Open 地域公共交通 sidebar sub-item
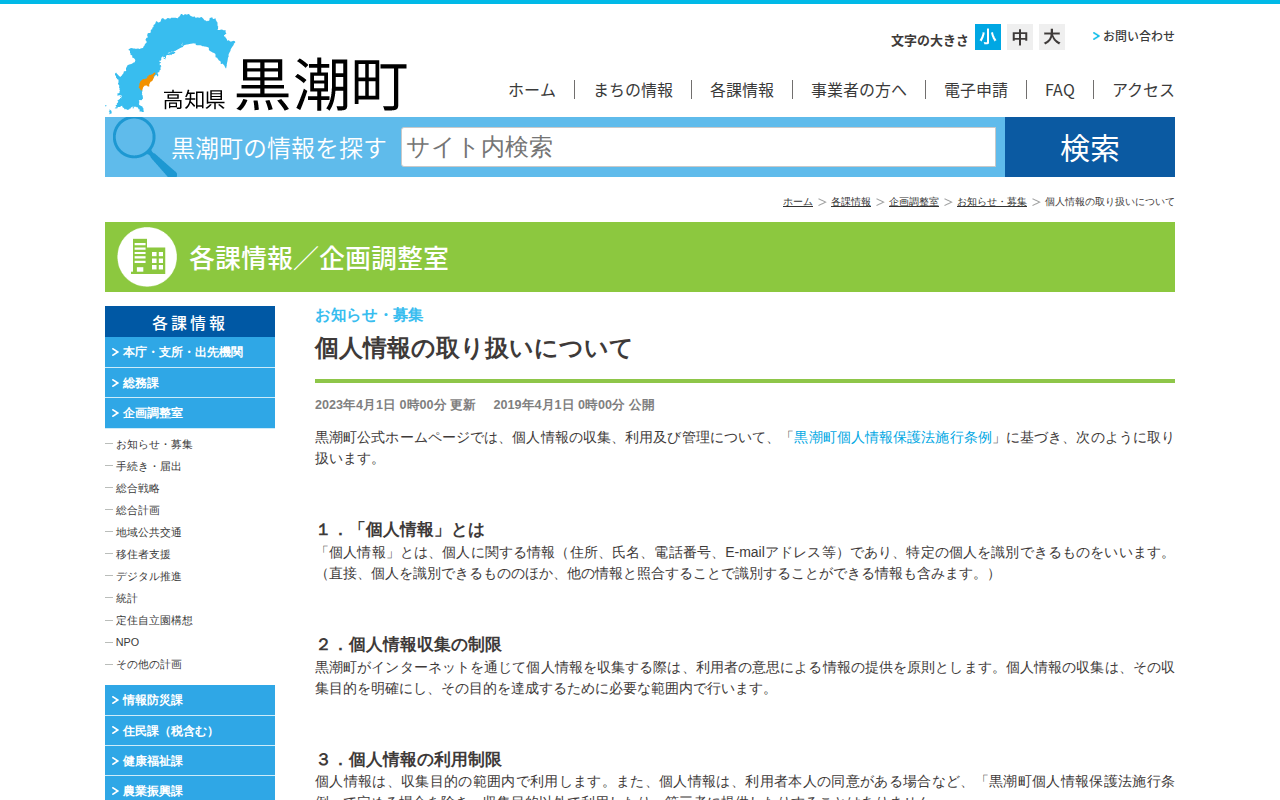Screen dimensions: 1280x800 [149, 532]
